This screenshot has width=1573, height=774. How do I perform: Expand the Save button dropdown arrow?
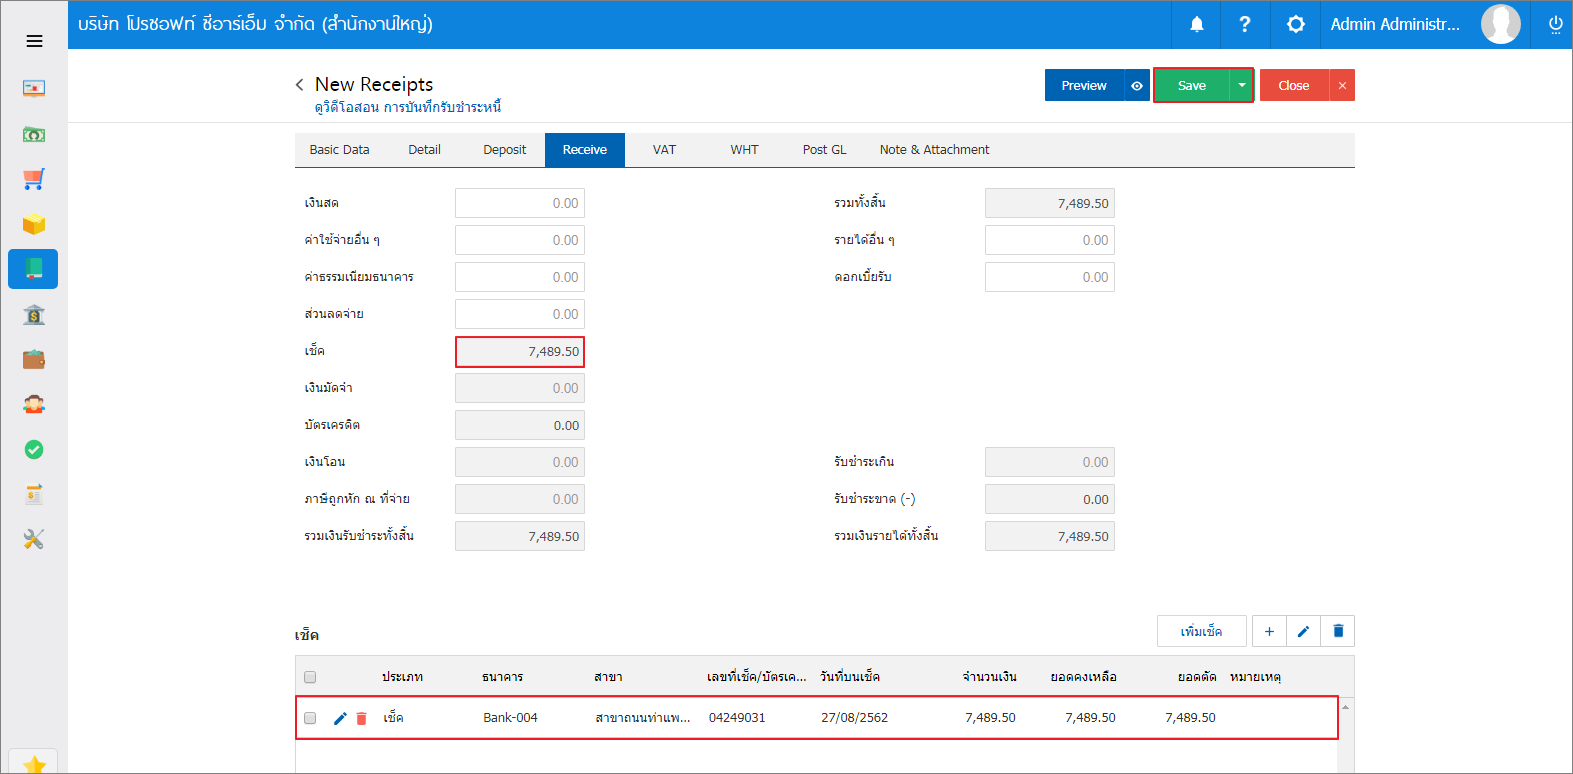pos(1241,85)
